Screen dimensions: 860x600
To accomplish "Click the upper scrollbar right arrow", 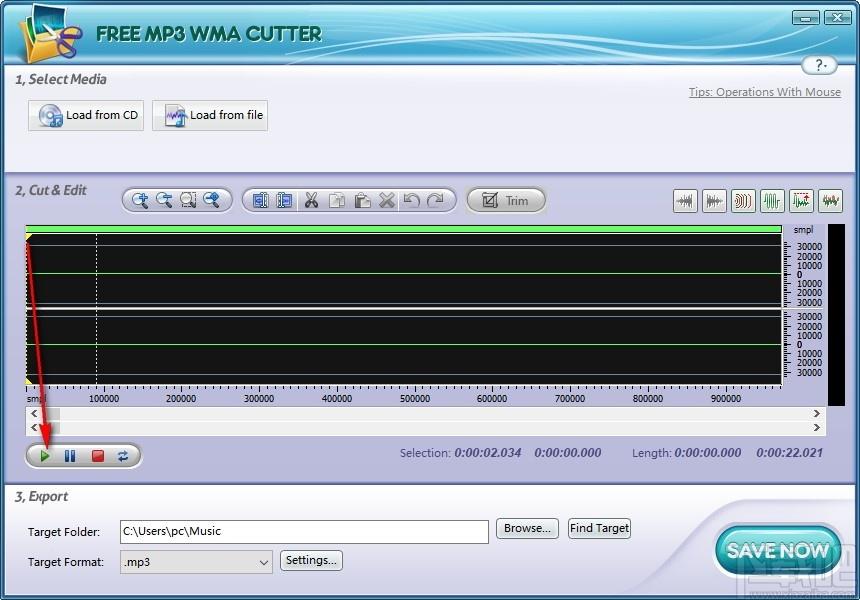I will click(x=817, y=414).
